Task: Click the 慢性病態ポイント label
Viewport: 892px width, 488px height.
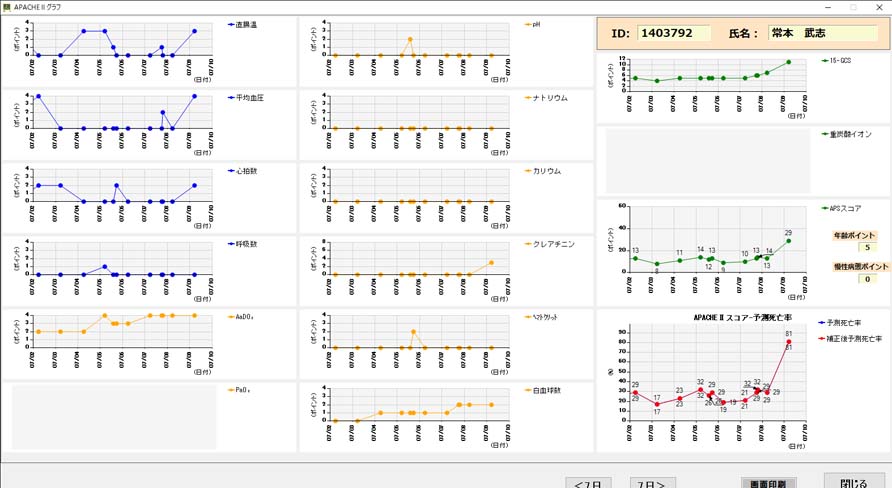Action: (x=861, y=266)
